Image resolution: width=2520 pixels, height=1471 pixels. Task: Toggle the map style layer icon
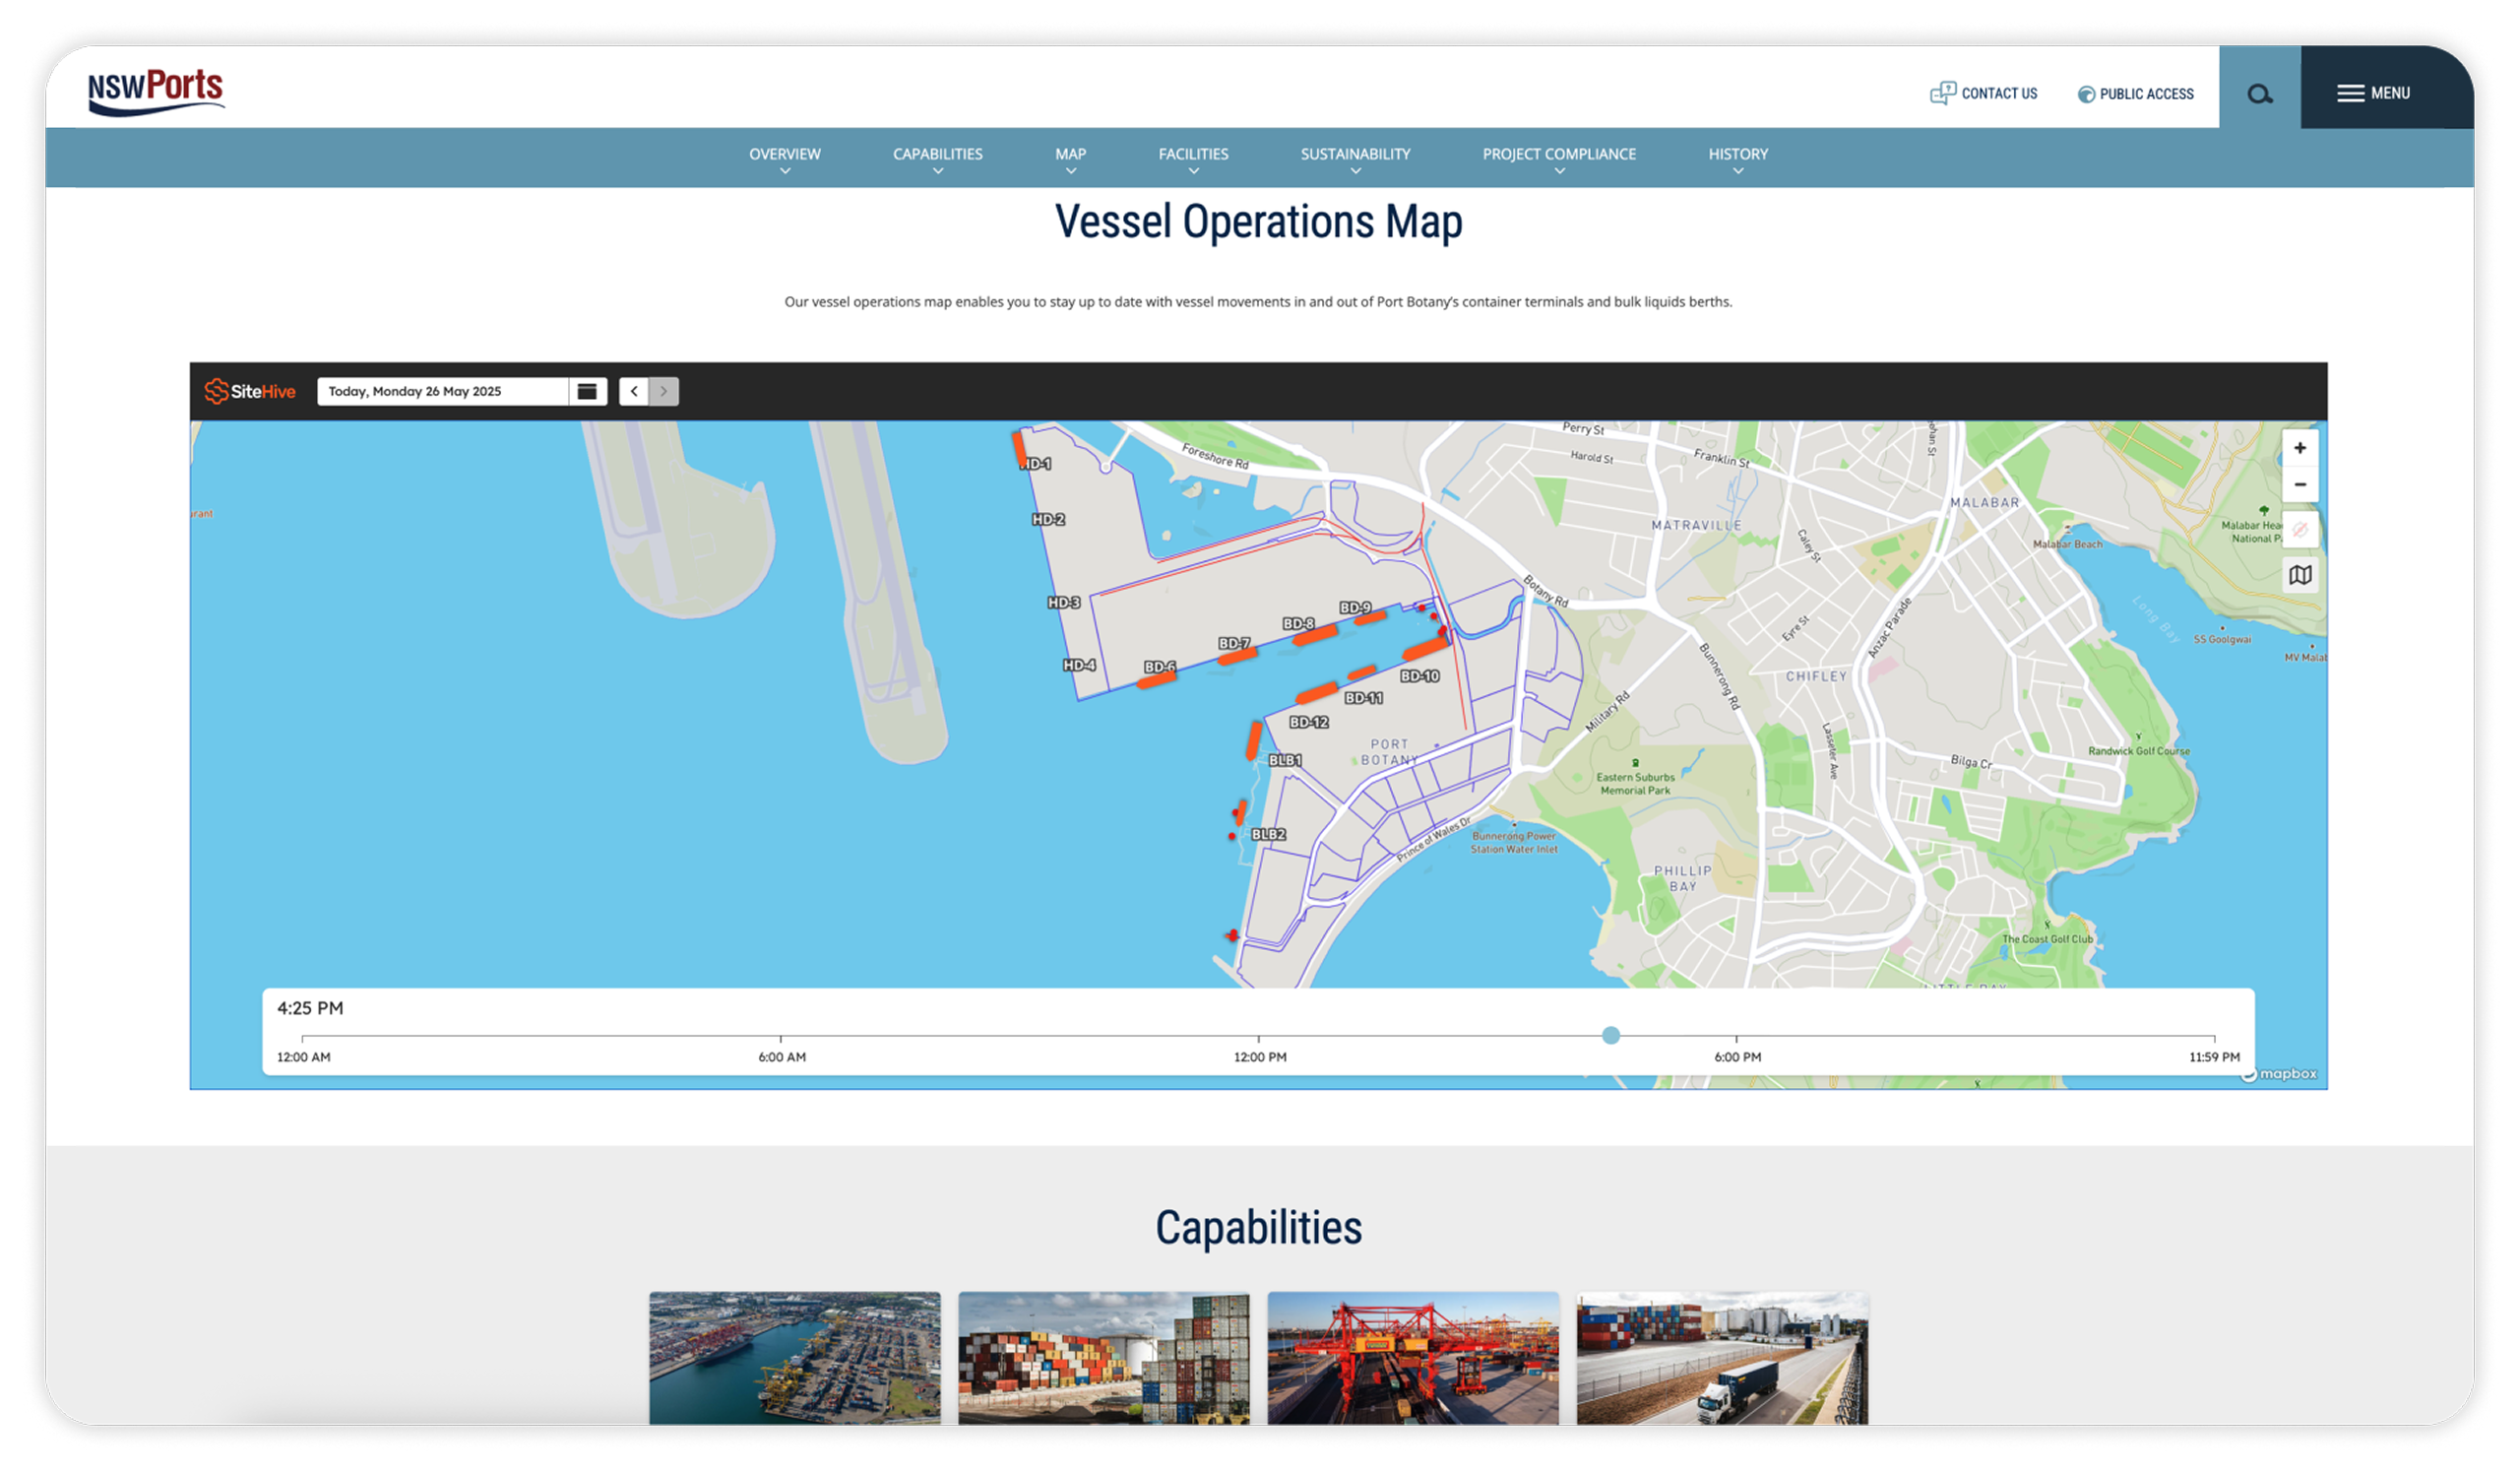[x=2300, y=575]
